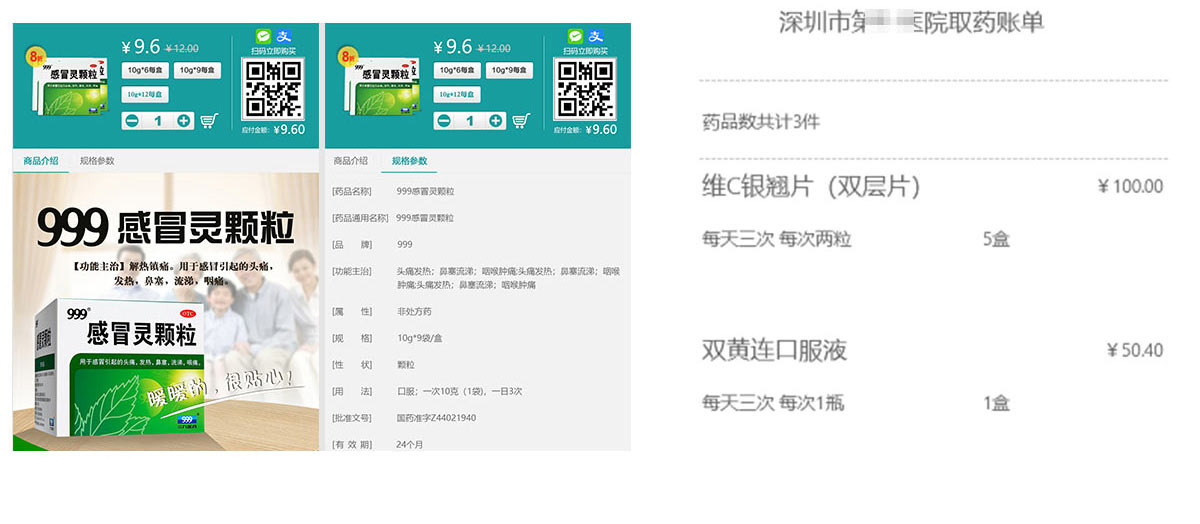The width and height of the screenshot is (1200, 524).
Task: Increase quantity with plus button in specifications panel
Action: tap(496, 121)
